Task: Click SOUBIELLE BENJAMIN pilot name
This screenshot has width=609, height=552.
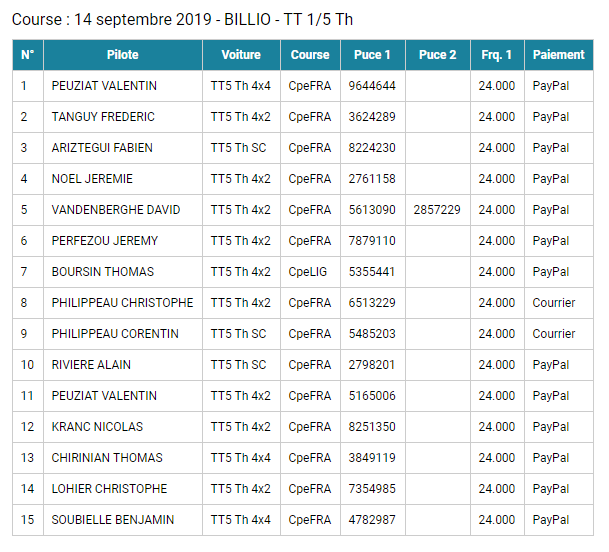Action: pyautogui.click(x=113, y=520)
